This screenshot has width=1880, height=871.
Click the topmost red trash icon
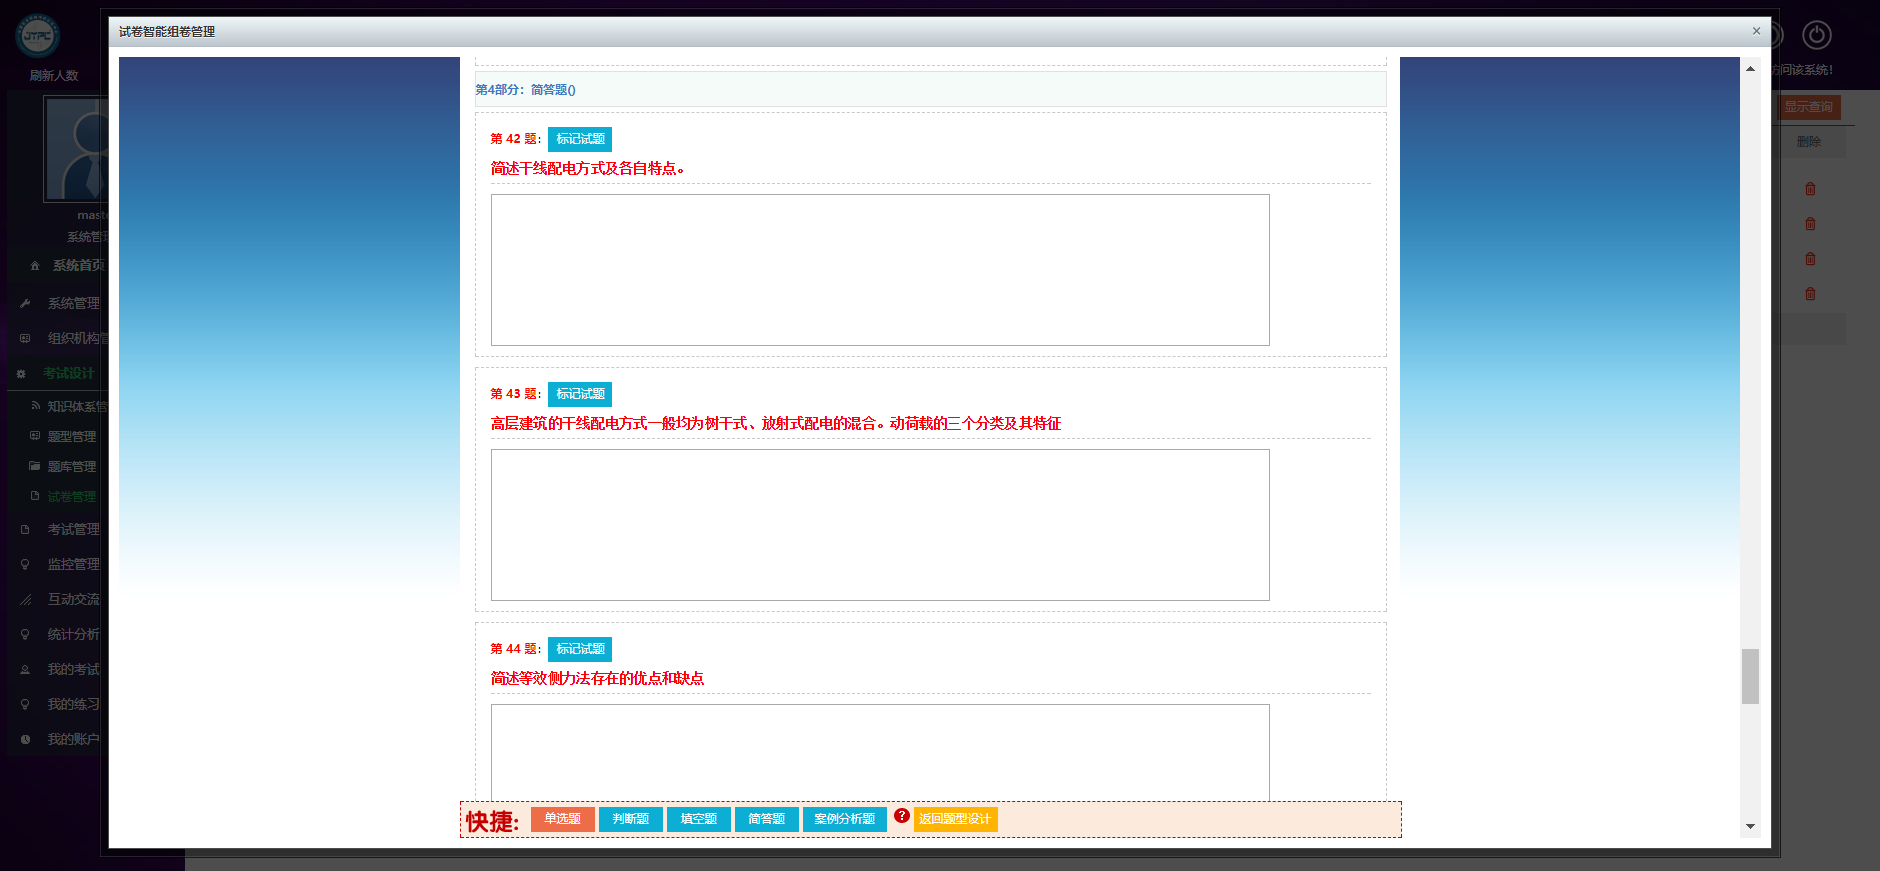[1810, 189]
